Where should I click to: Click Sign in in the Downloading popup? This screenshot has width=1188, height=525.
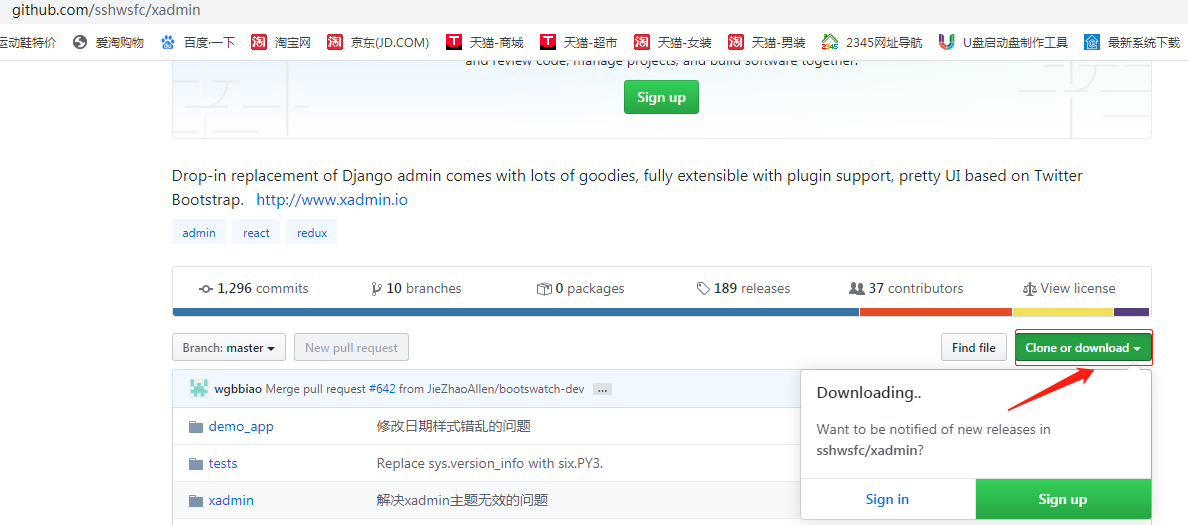pos(887,499)
